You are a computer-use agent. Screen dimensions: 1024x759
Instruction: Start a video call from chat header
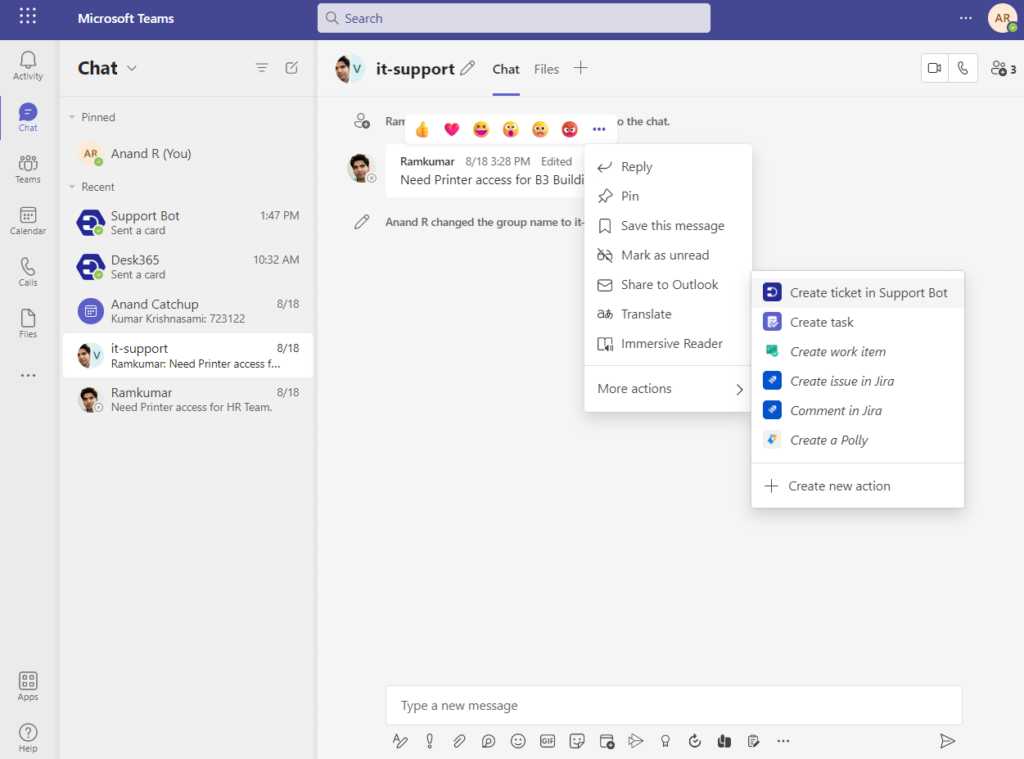point(935,68)
